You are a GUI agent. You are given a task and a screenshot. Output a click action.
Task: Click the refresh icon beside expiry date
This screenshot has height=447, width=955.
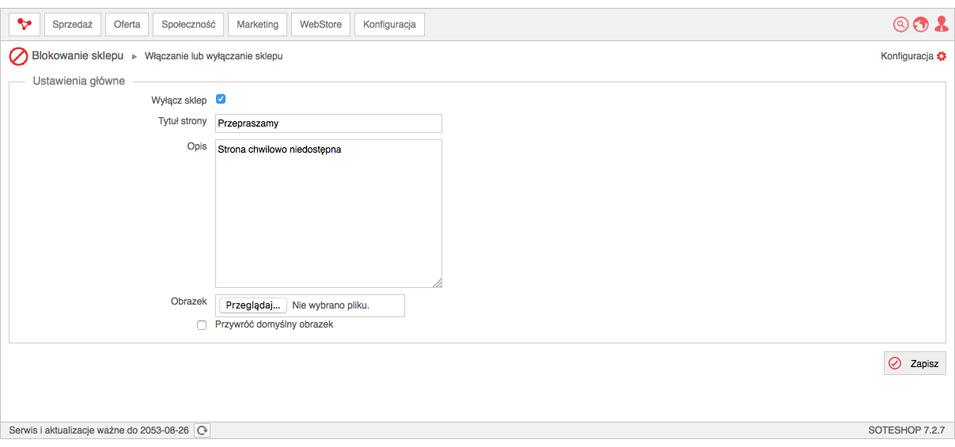click(202, 431)
